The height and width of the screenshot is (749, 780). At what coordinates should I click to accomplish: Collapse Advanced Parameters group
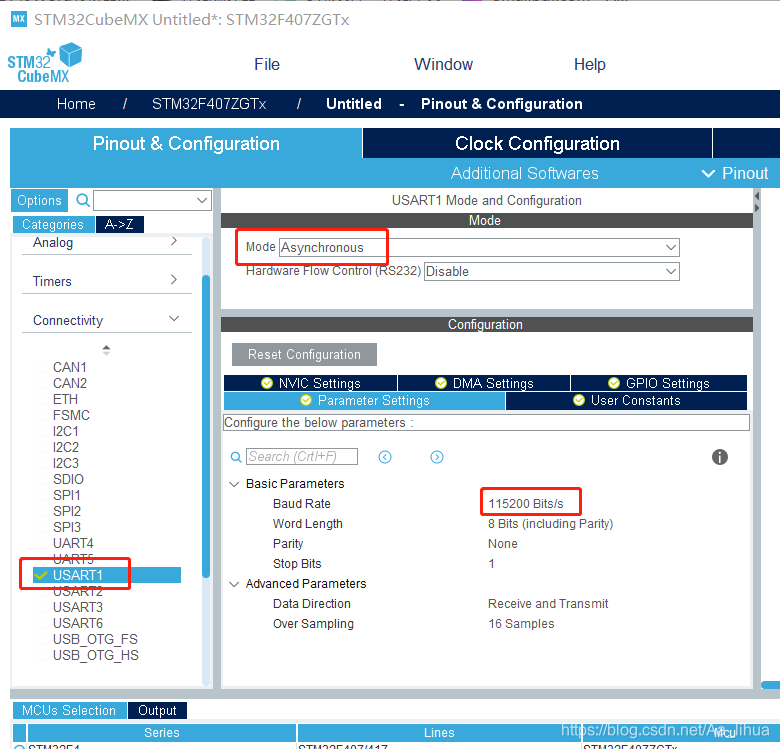[234, 584]
